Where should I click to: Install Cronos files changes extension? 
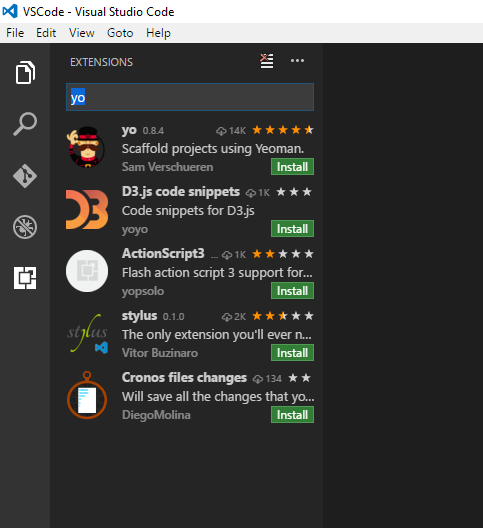tap(292, 415)
